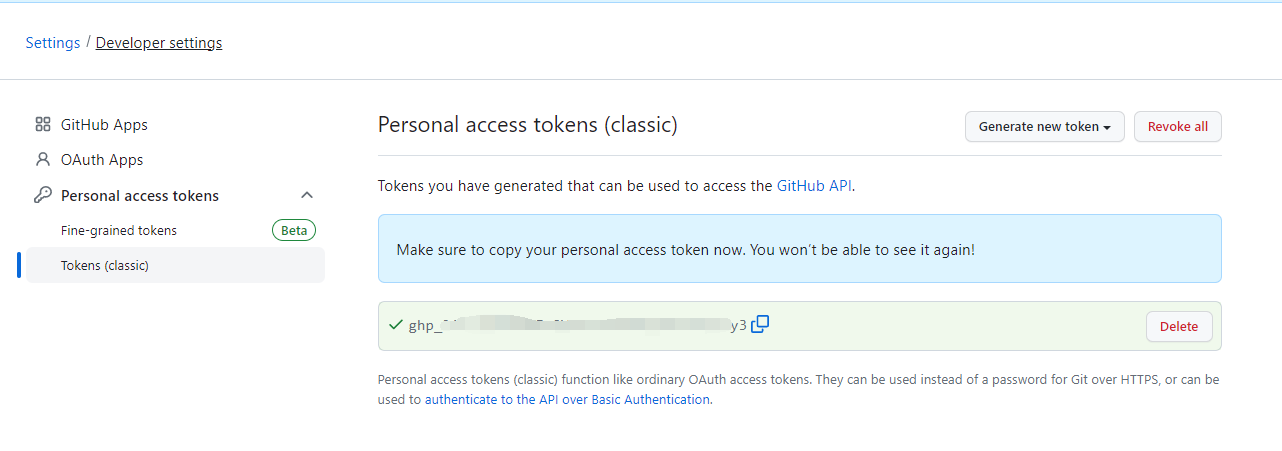Click the key icon beside Personal access tokens
Viewport: 1282px width, 451px height.
pos(43,196)
